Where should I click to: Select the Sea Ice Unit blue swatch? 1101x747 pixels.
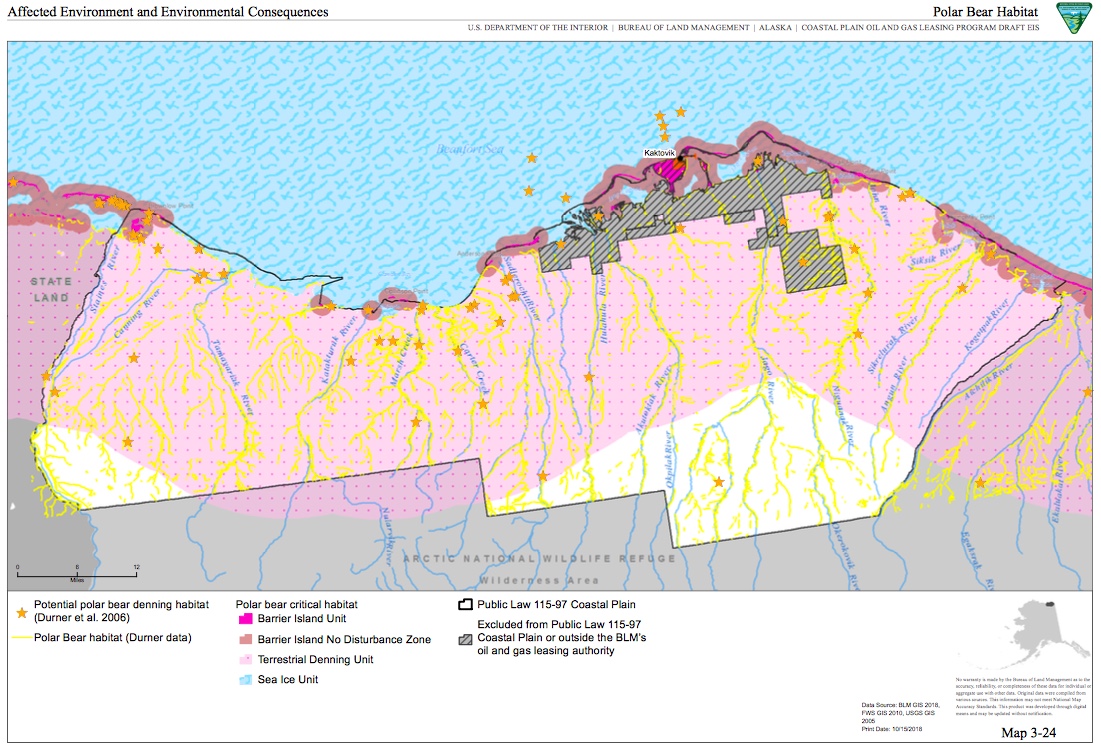click(x=246, y=680)
